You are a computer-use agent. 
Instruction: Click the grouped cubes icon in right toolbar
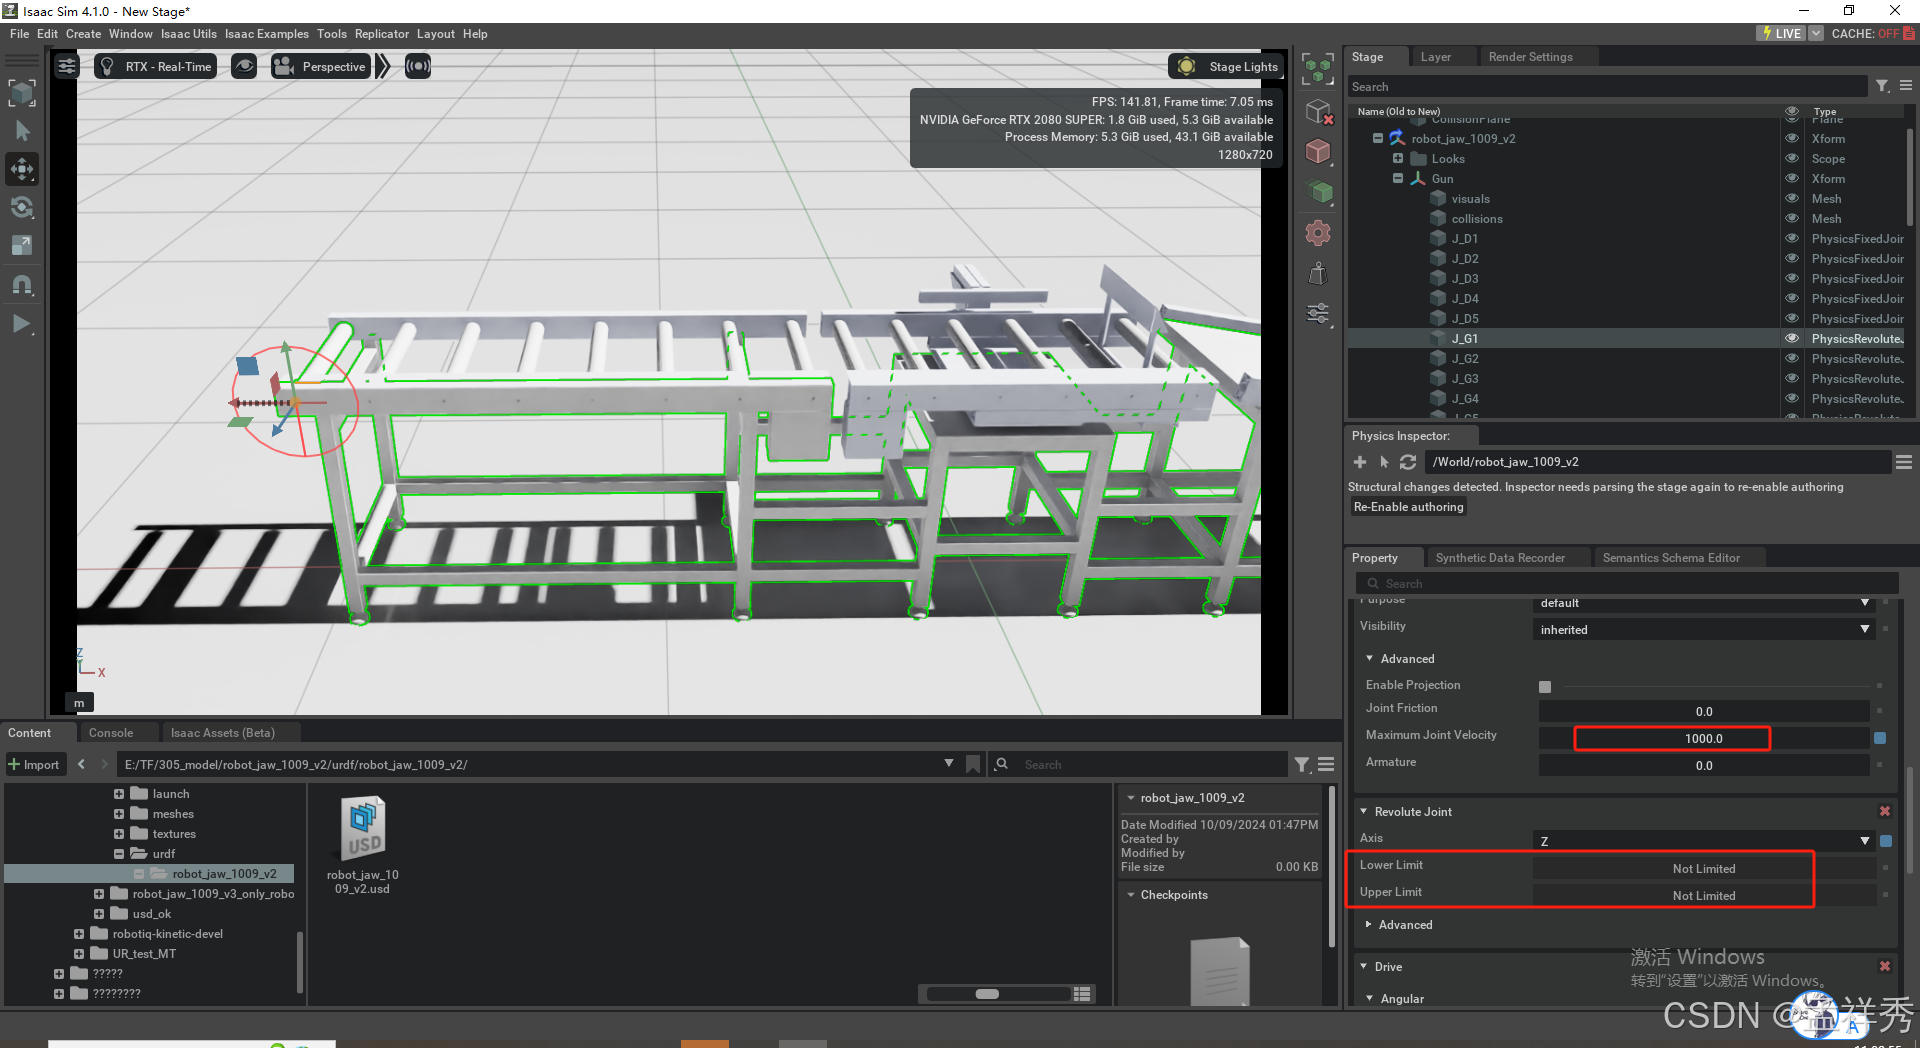(x=1318, y=70)
